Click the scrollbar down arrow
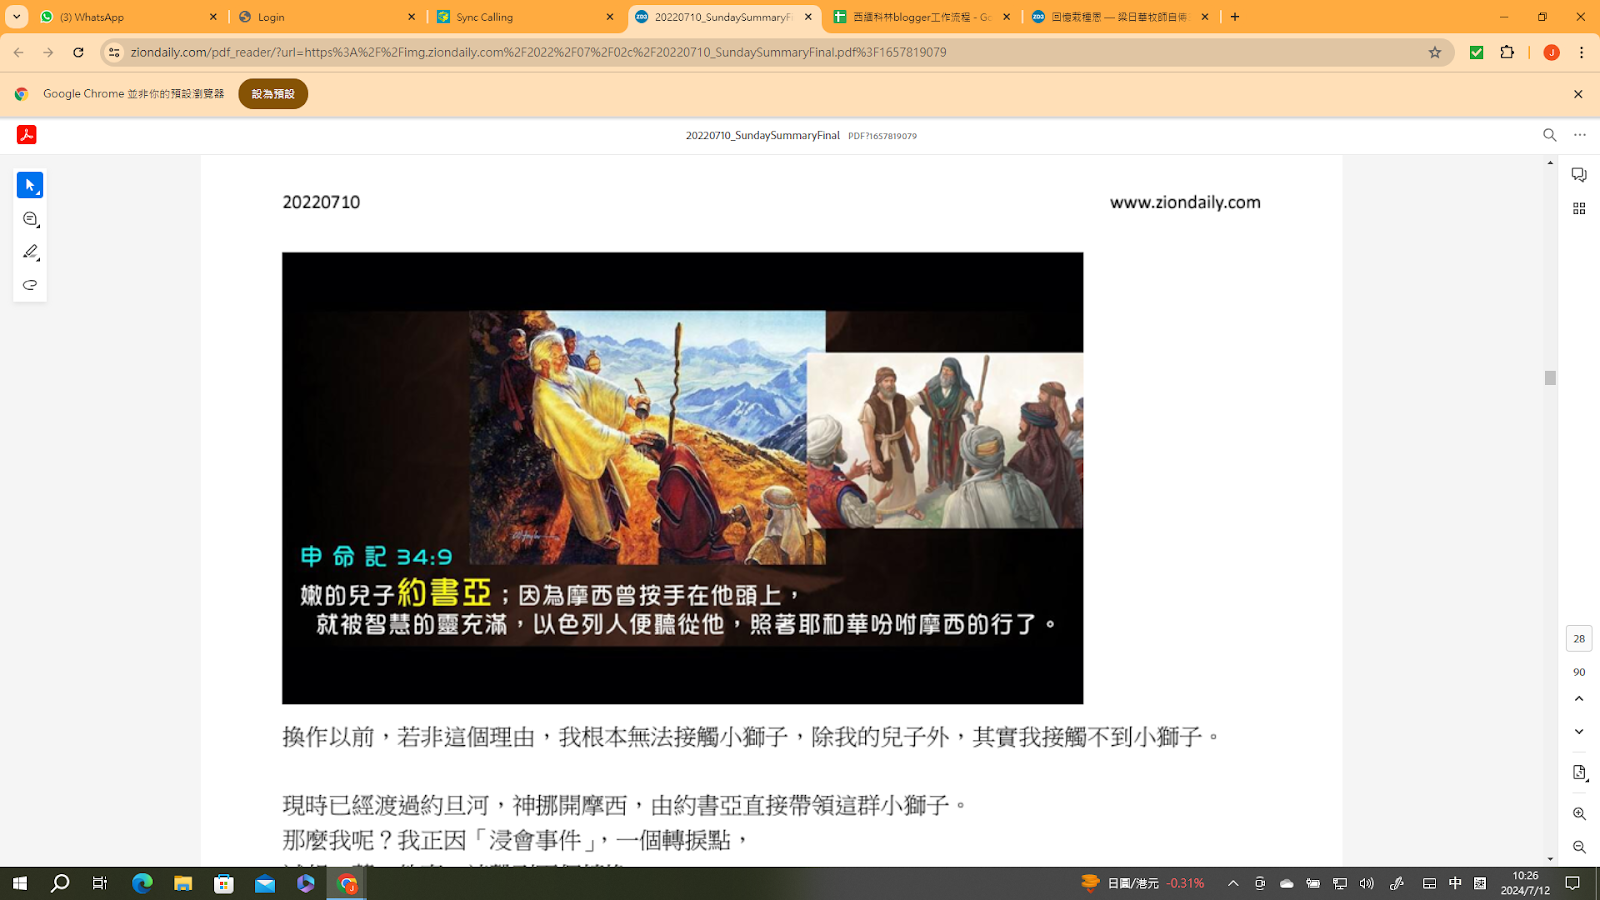The width and height of the screenshot is (1600, 900). pyautogui.click(x=1550, y=859)
